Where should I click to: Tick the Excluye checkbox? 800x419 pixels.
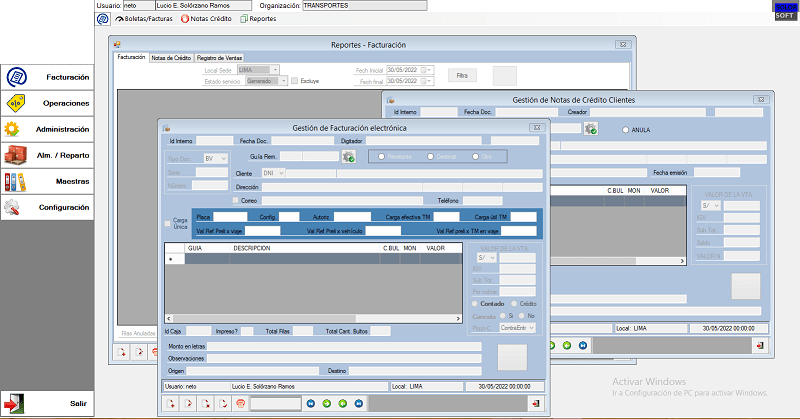(294, 81)
